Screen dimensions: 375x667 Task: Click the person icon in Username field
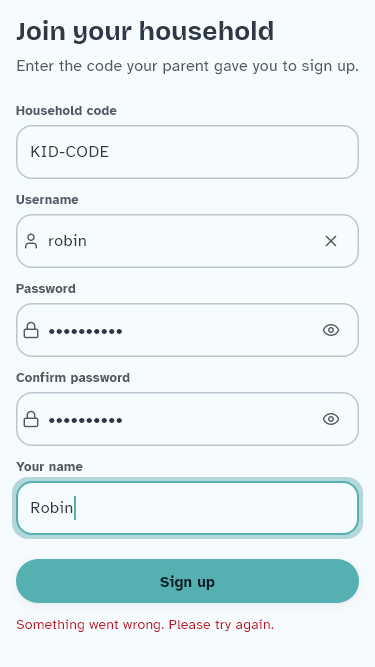[31, 241]
